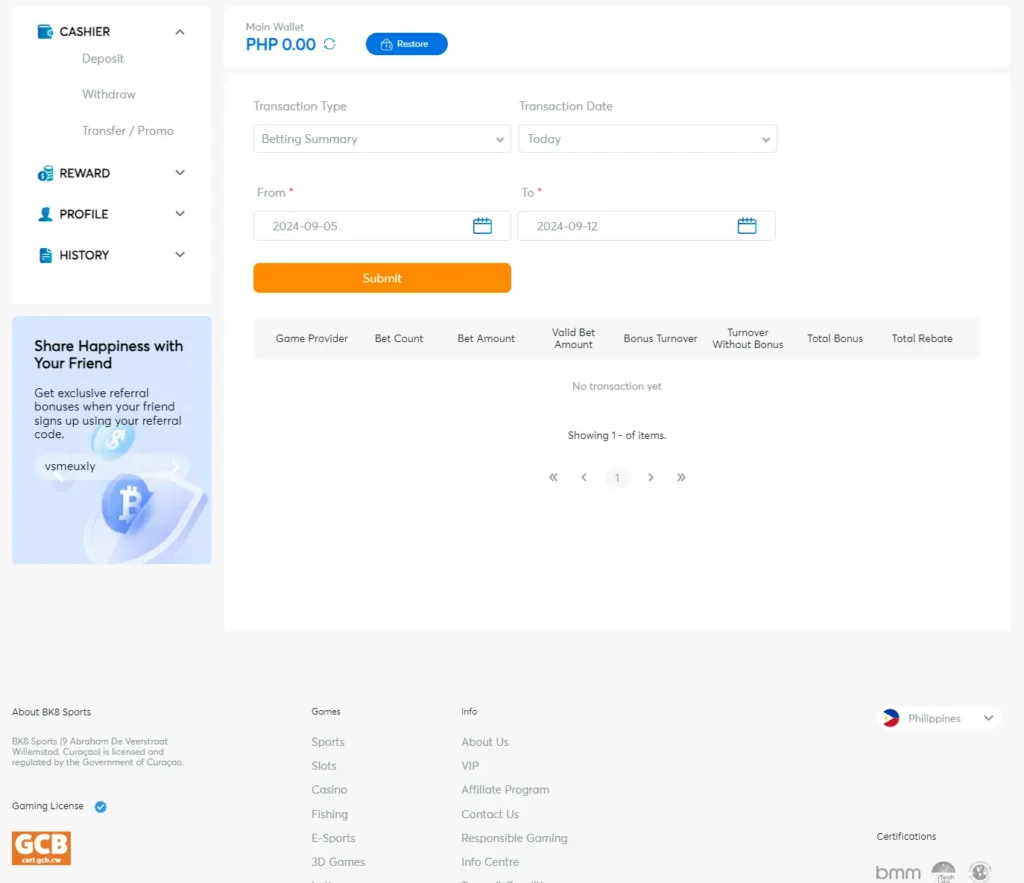
Task: Expand the Reward section
Action: pos(179,172)
